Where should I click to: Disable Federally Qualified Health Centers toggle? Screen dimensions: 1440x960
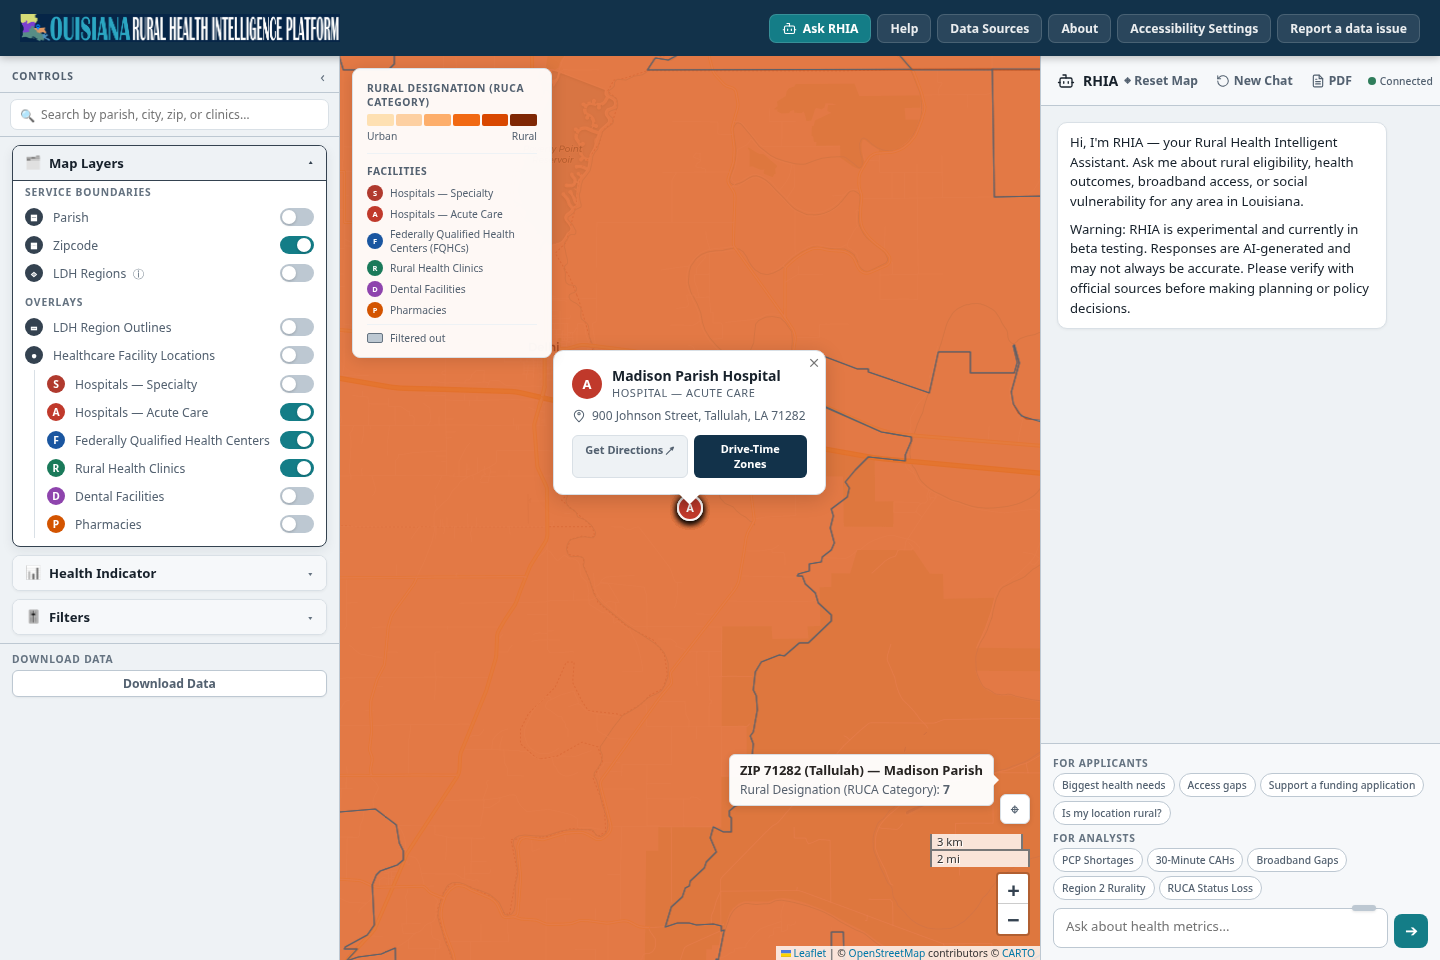coord(297,440)
